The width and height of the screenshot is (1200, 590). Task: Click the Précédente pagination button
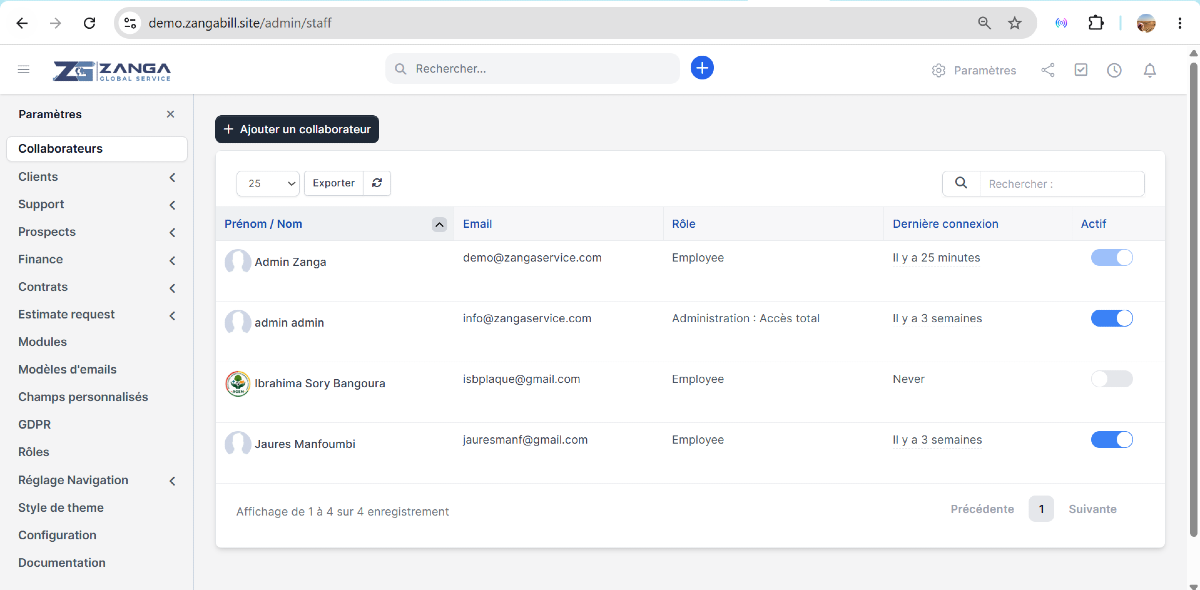point(982,509)
